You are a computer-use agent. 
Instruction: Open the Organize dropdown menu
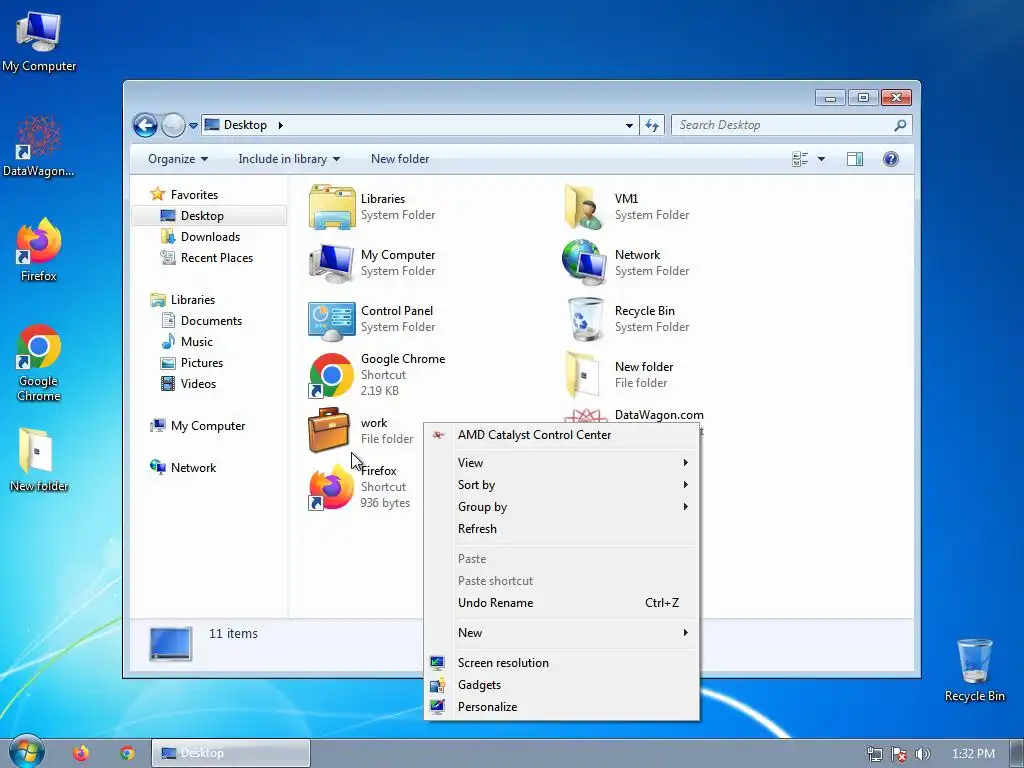point(178,159)
